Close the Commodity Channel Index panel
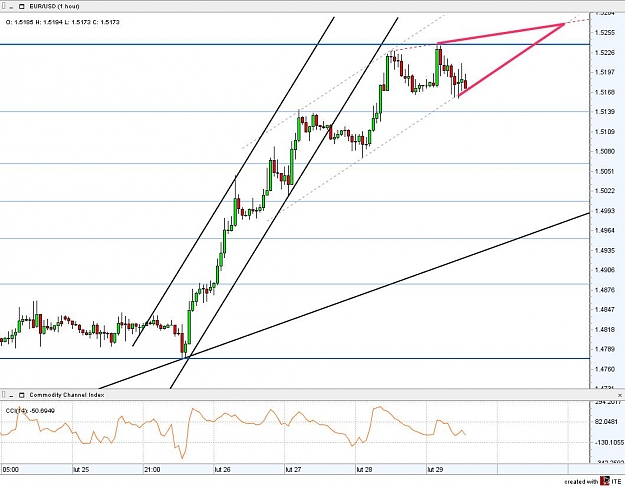This screenshot has height=486, width=625. tap(620, 395)
